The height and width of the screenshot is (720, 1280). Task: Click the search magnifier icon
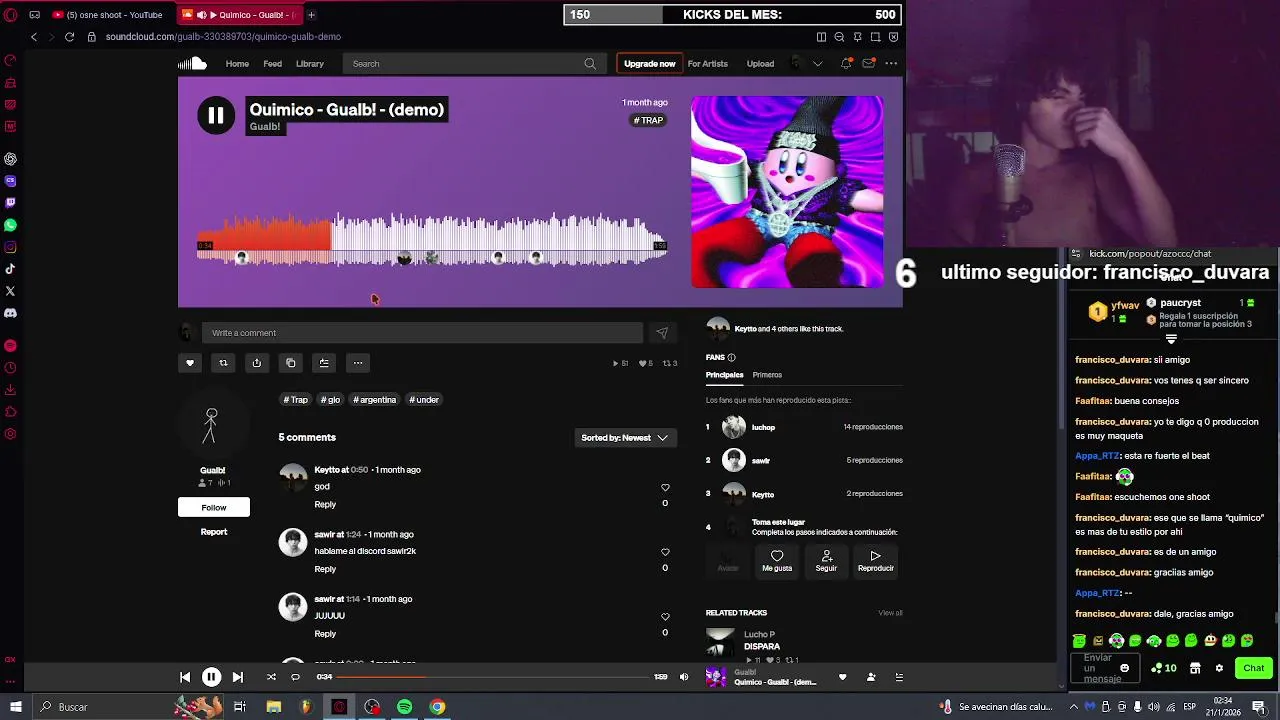coord(590,64)
